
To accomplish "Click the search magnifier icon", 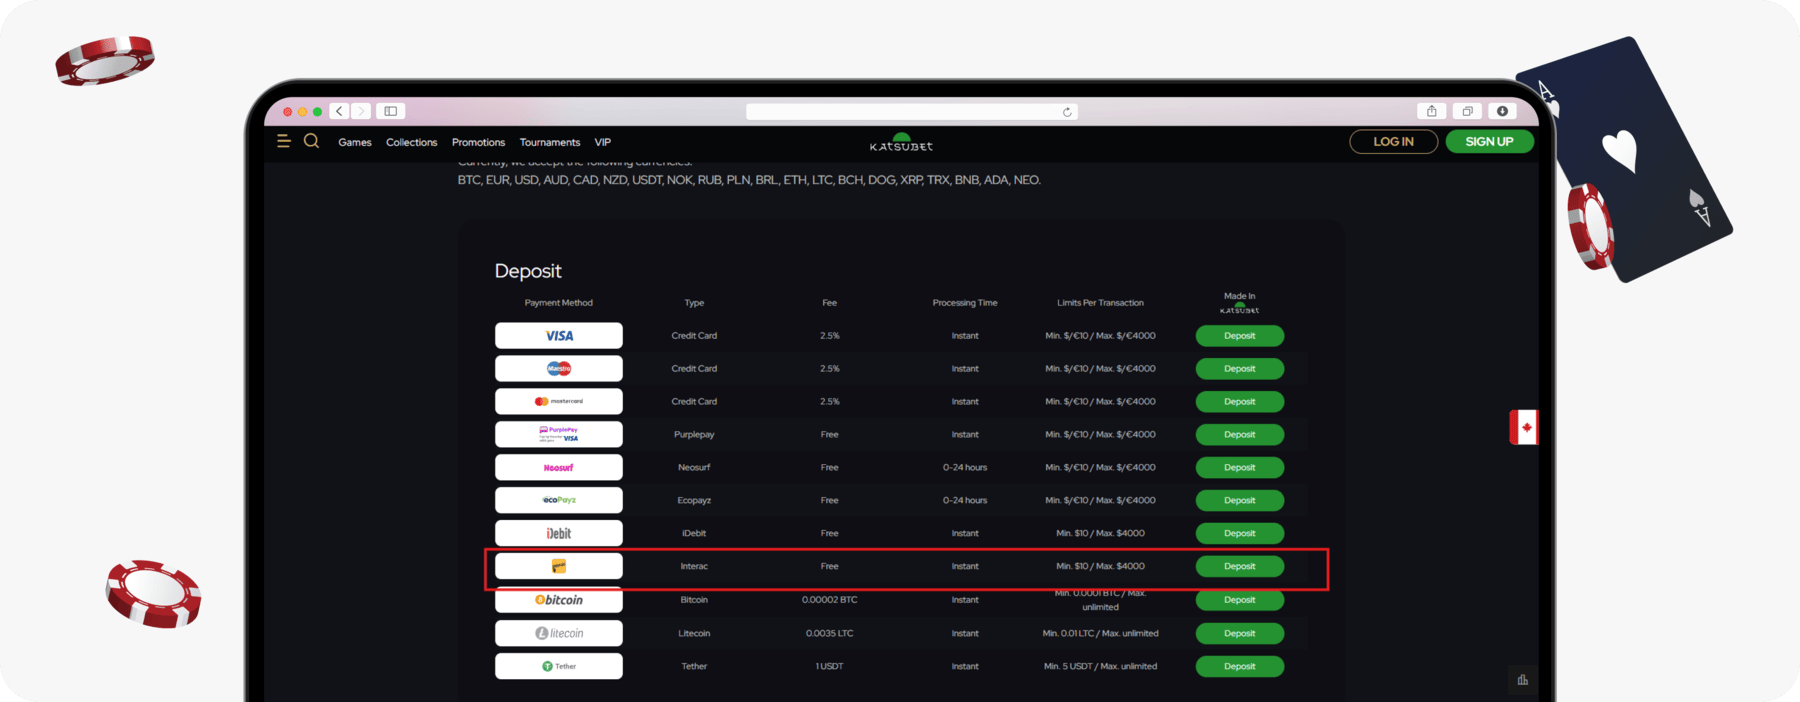I will (x=311, y=141).
